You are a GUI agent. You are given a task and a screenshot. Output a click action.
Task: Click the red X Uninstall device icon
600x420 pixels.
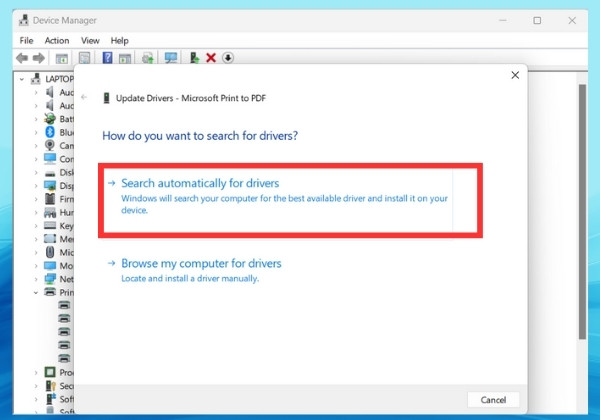tap(211, 58)
